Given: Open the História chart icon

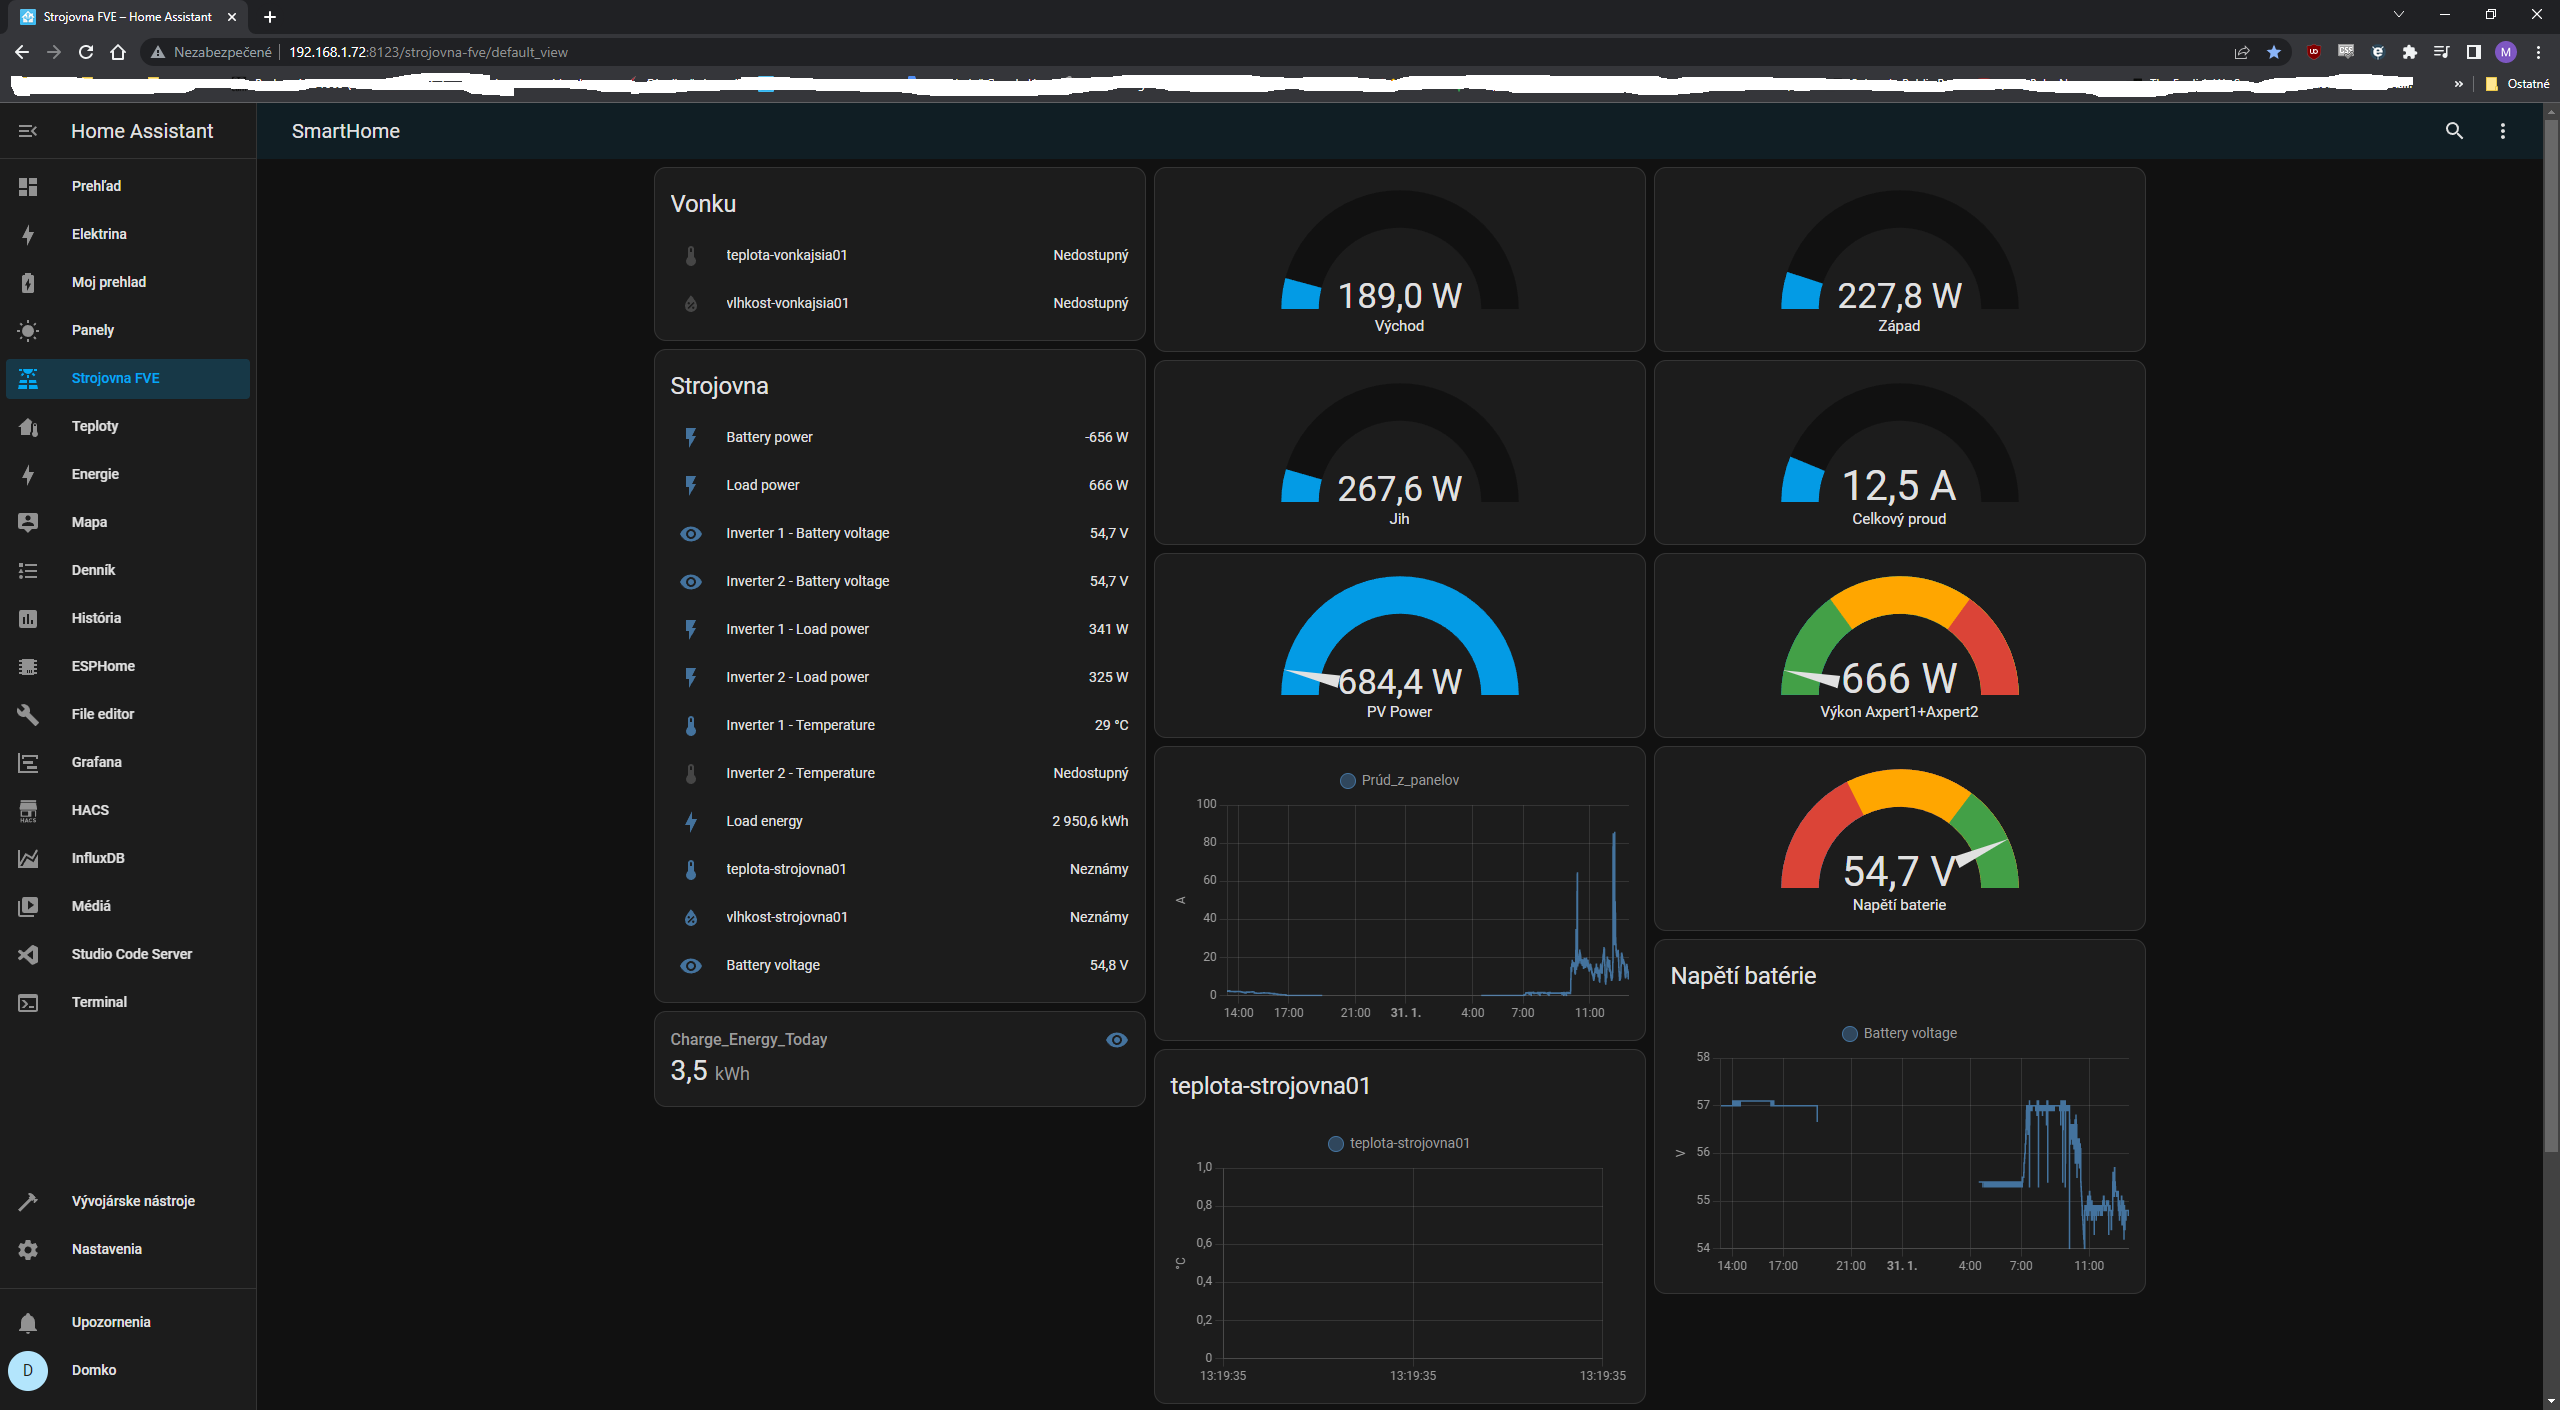Looking at the screenshot, I should pos(28,618).
